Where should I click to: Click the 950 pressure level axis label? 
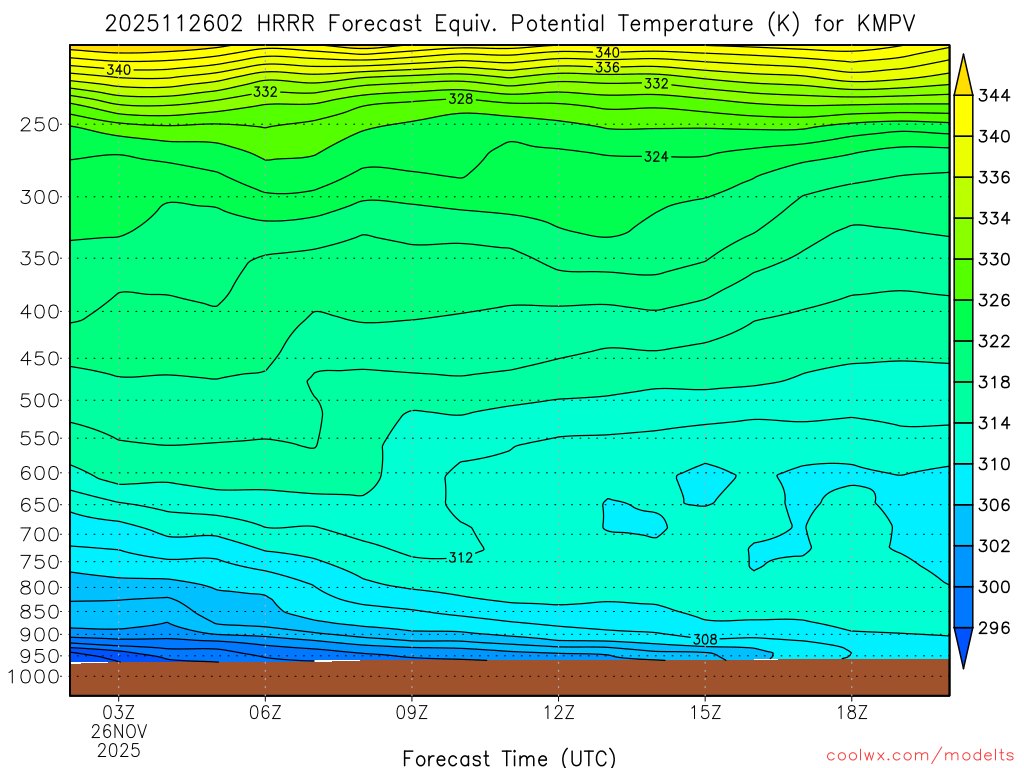(40, 656)
